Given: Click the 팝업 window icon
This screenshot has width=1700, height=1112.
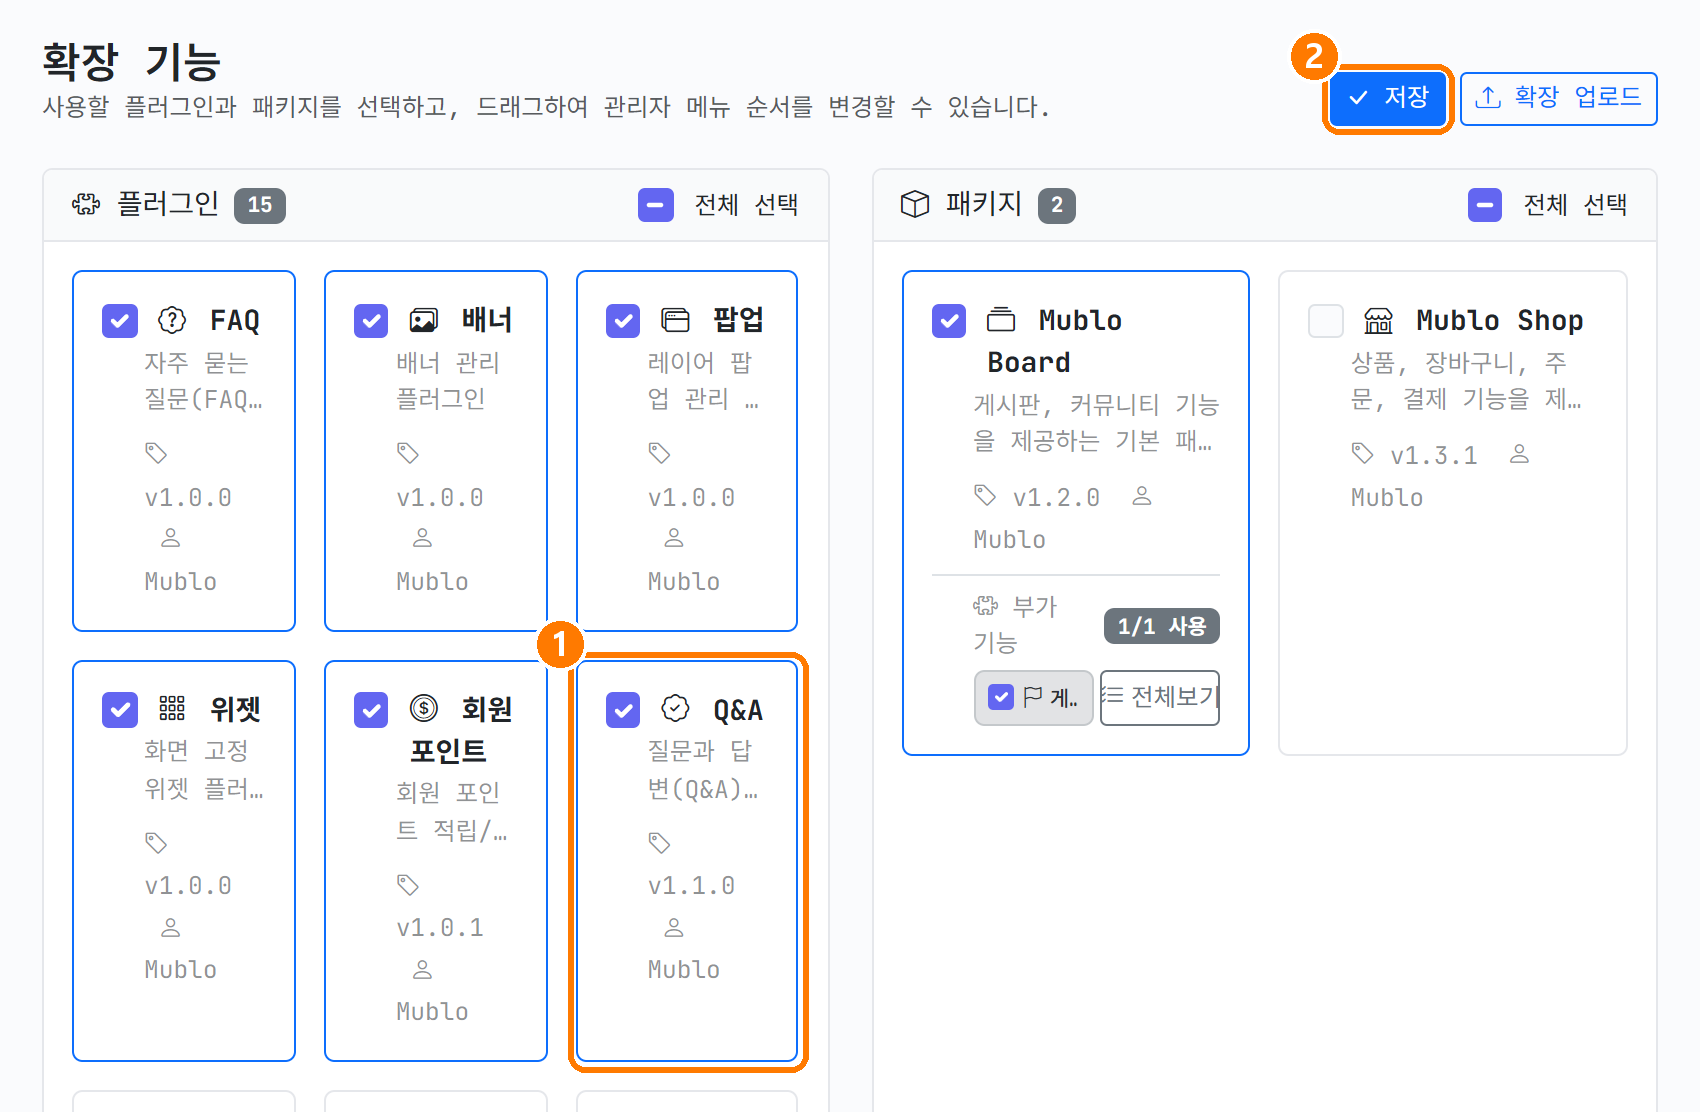Looking at the screenshot, I should [x=676, y=320].
